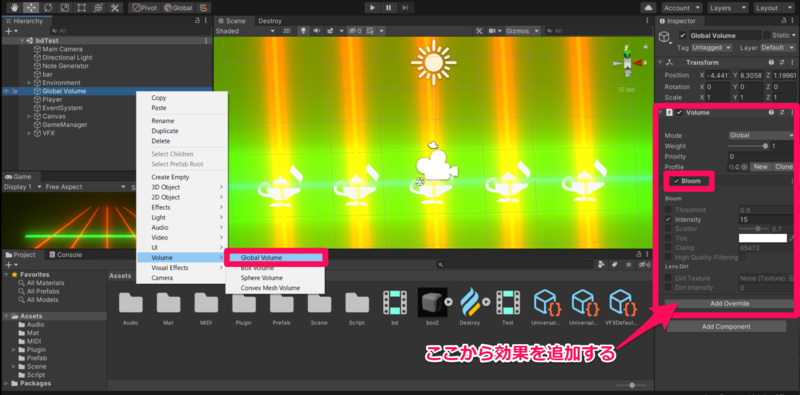800x395 pixels.
Task: Open the Destroy asset icon in Assets
Action: (x=470, y=302)
